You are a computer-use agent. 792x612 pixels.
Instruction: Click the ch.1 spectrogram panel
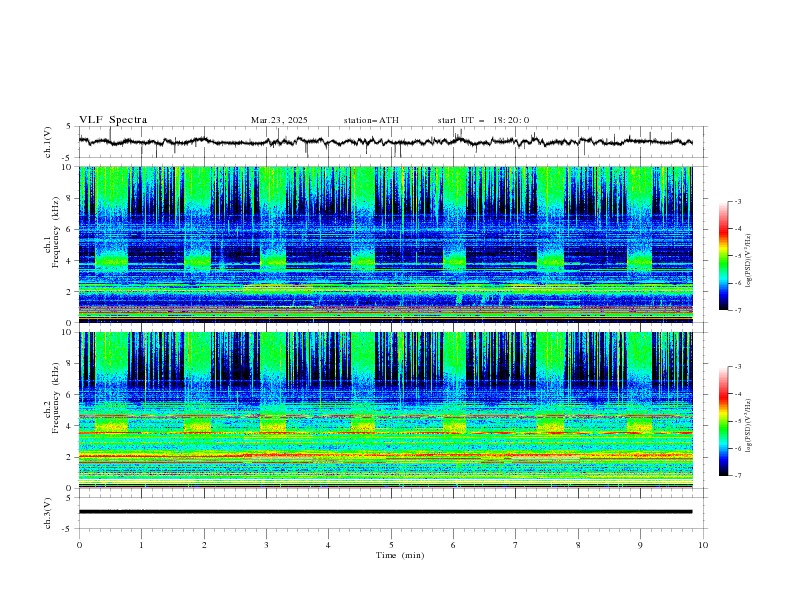(385, 244)
